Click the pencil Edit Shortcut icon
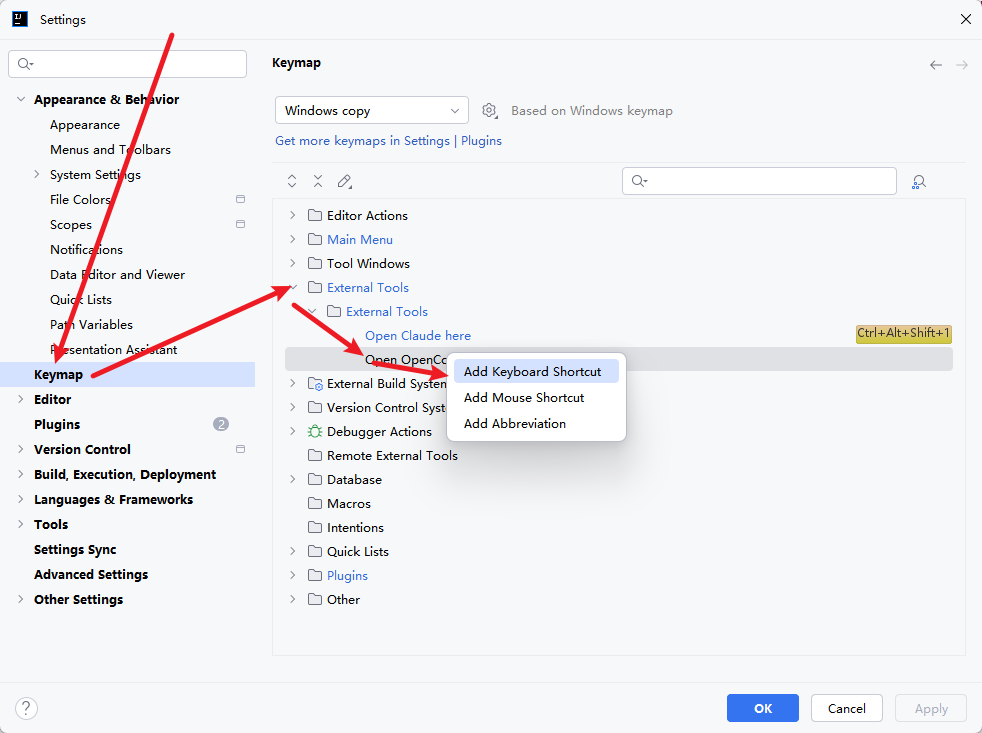The height and width of the screenshot is (733, 982). click(344, 182)
